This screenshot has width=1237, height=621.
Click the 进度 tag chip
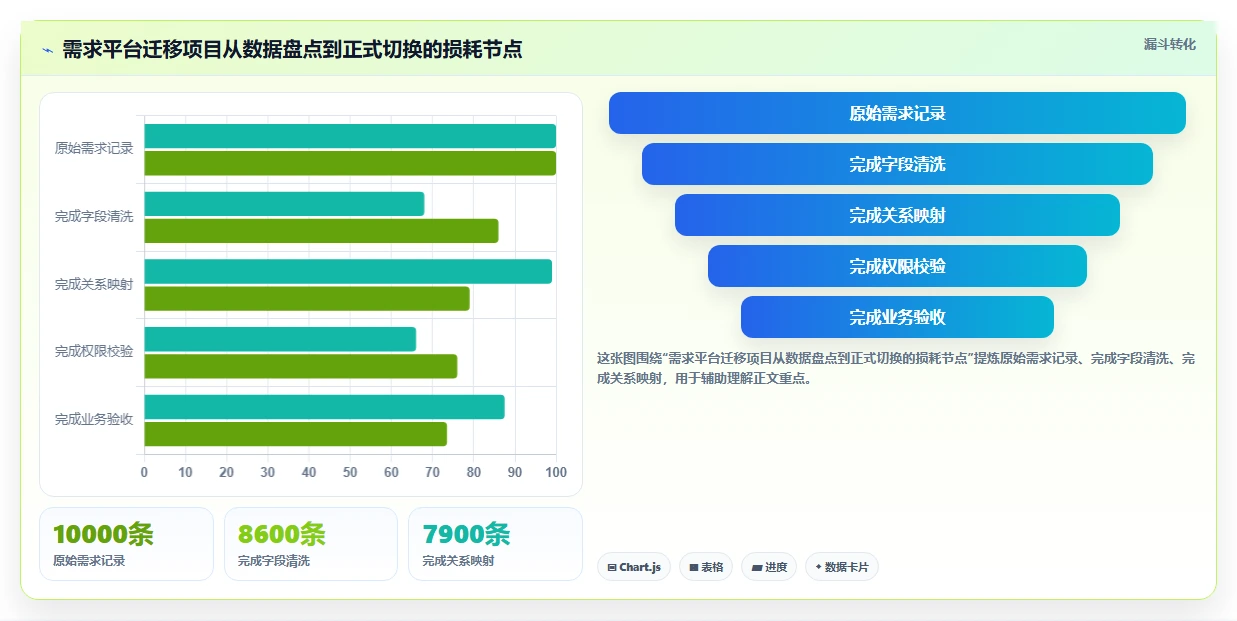769,567
